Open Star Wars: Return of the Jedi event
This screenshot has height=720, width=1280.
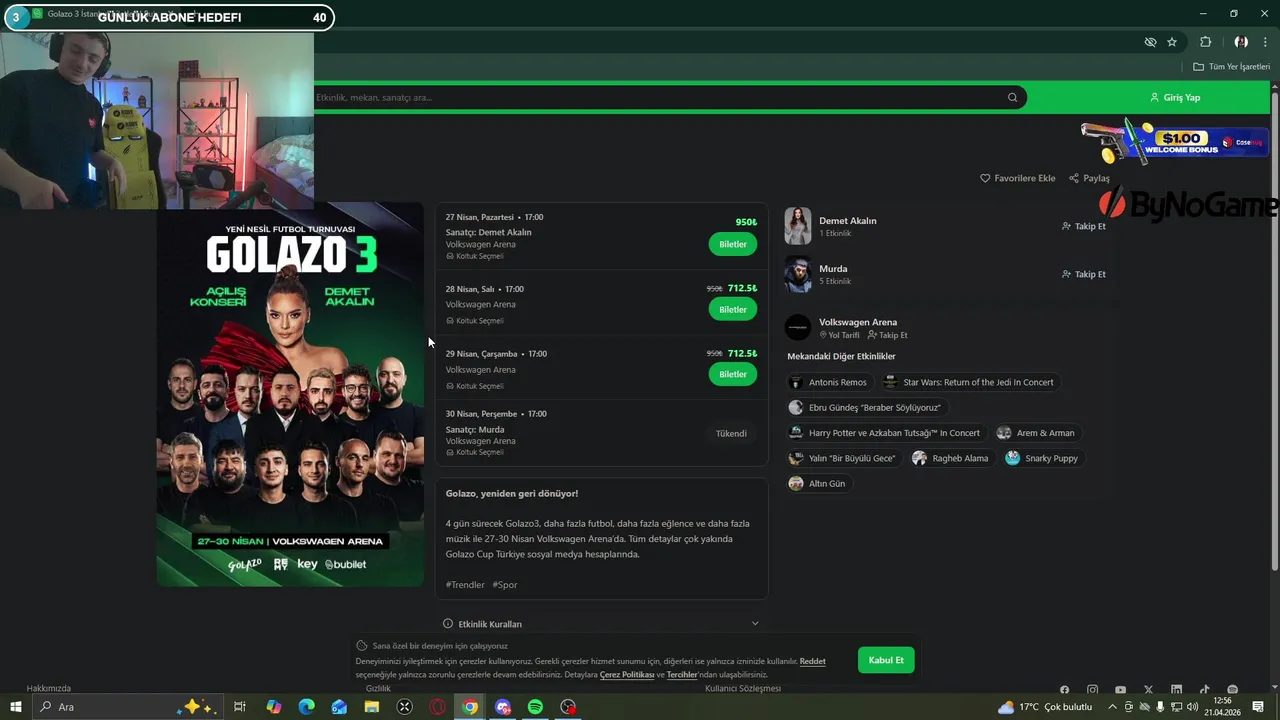[969, 382]
